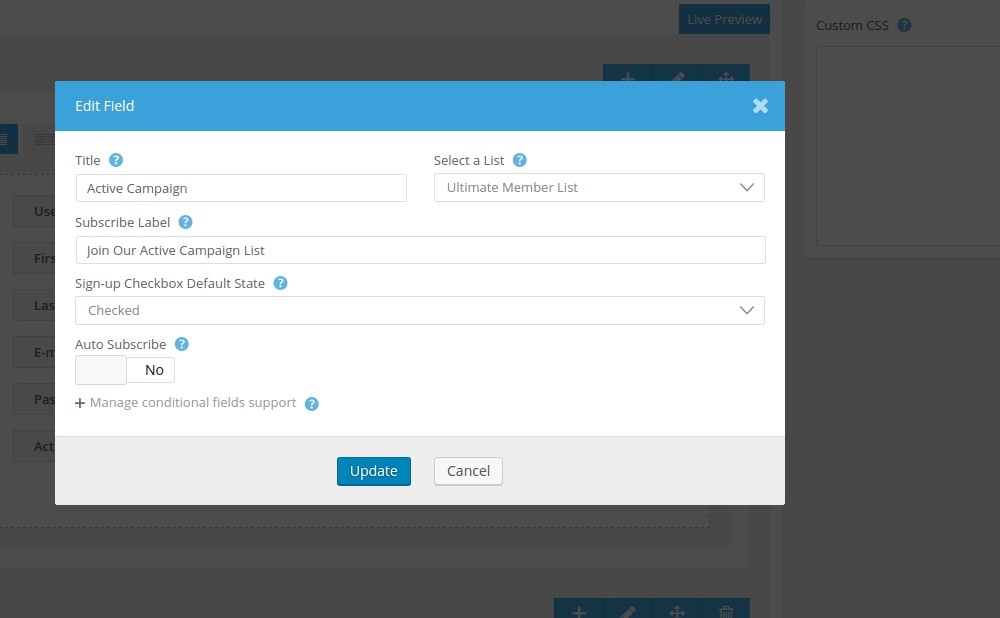Screen dimensions: 1000x618
Task: Click the plus icon in bottom row toolbar
Action: coord(578,611)
